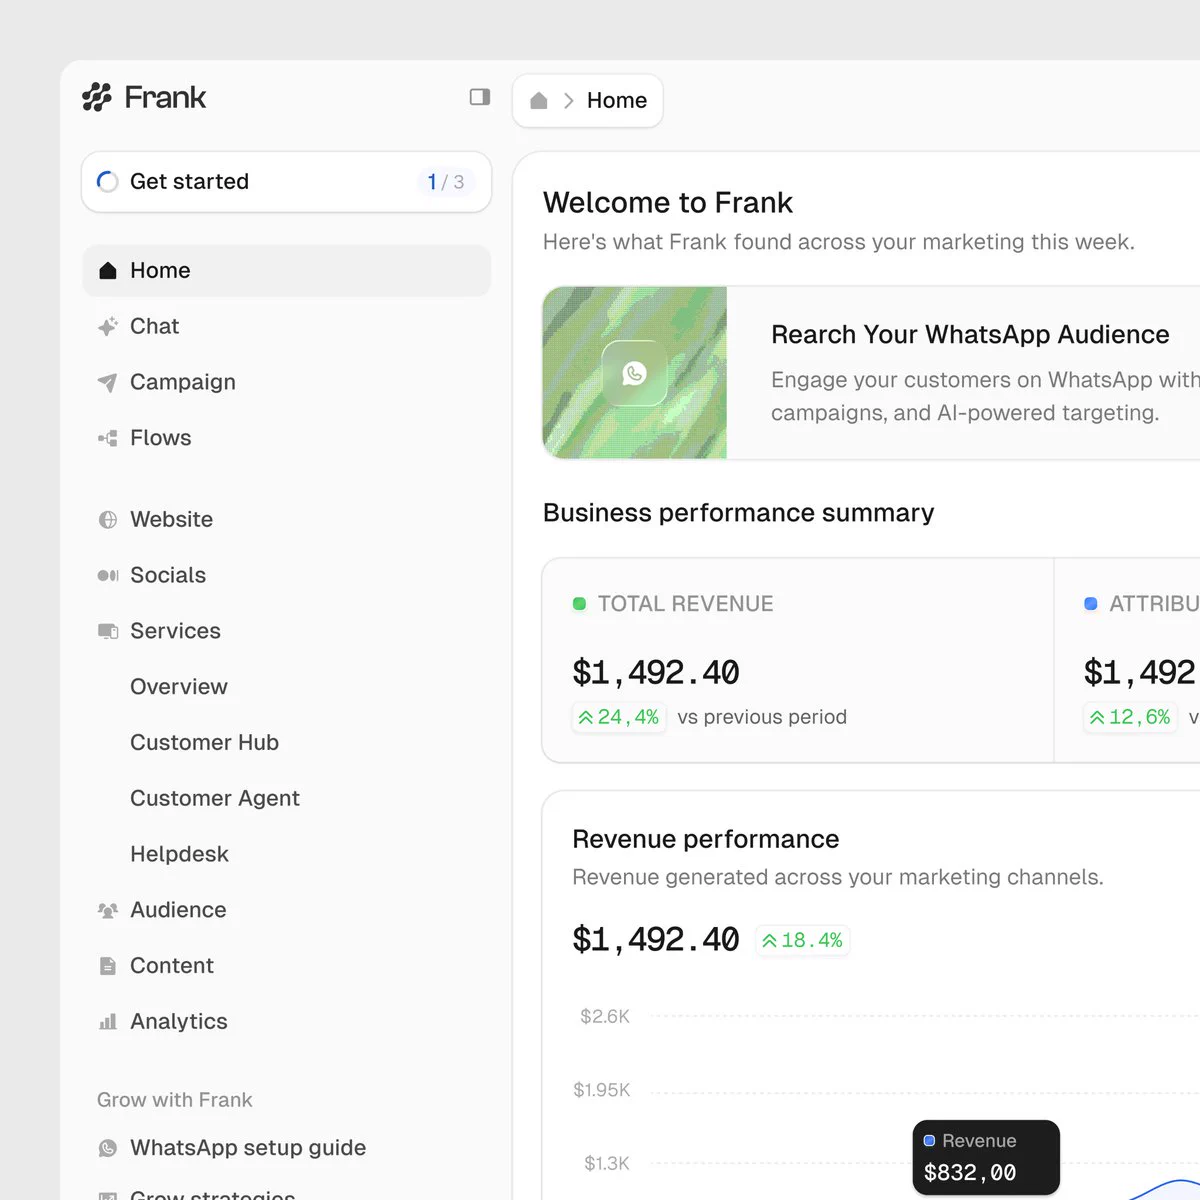
Task: Click the Business performance summary heading
Action: (x=739, y=513)
